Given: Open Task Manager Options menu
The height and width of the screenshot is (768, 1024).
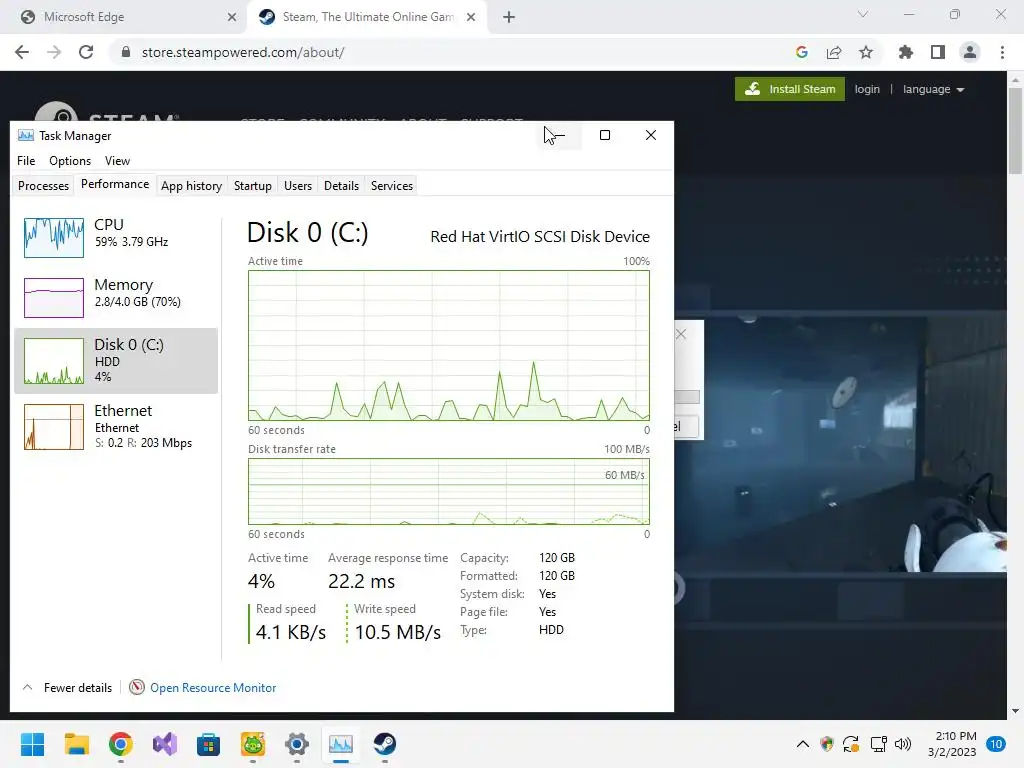Looking at the screenshot, I should (70, 161).
